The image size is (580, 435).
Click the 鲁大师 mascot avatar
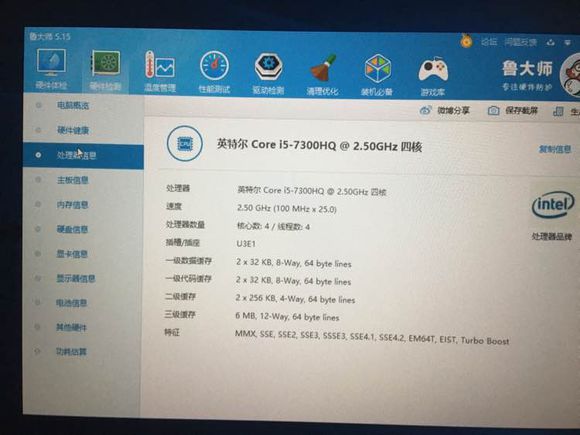[571, 75]
